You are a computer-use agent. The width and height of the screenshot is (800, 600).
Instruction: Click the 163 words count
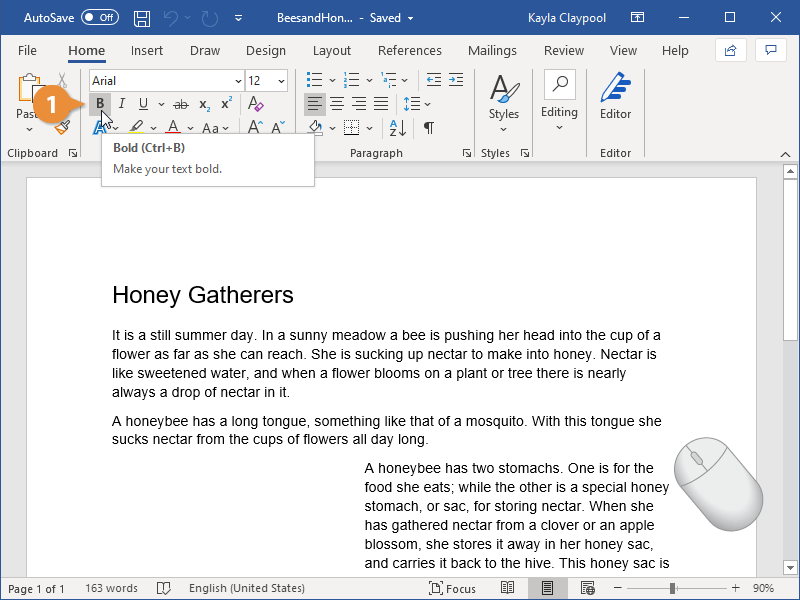click(x=112, y=589)
